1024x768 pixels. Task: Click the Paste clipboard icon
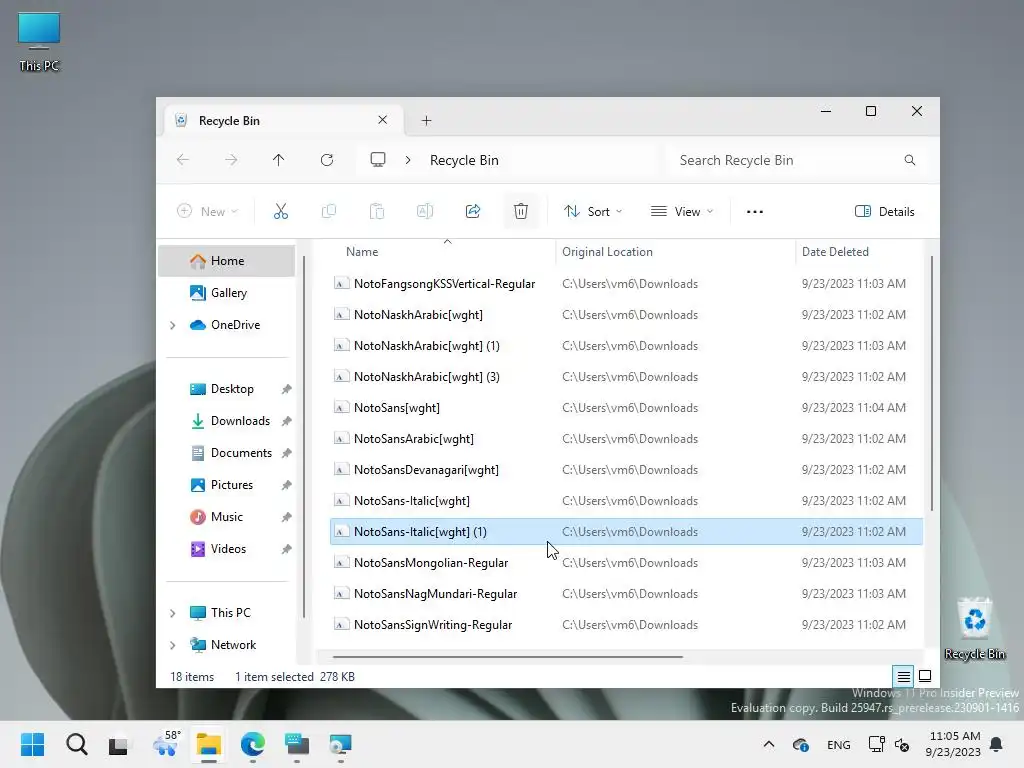point(377,212)
